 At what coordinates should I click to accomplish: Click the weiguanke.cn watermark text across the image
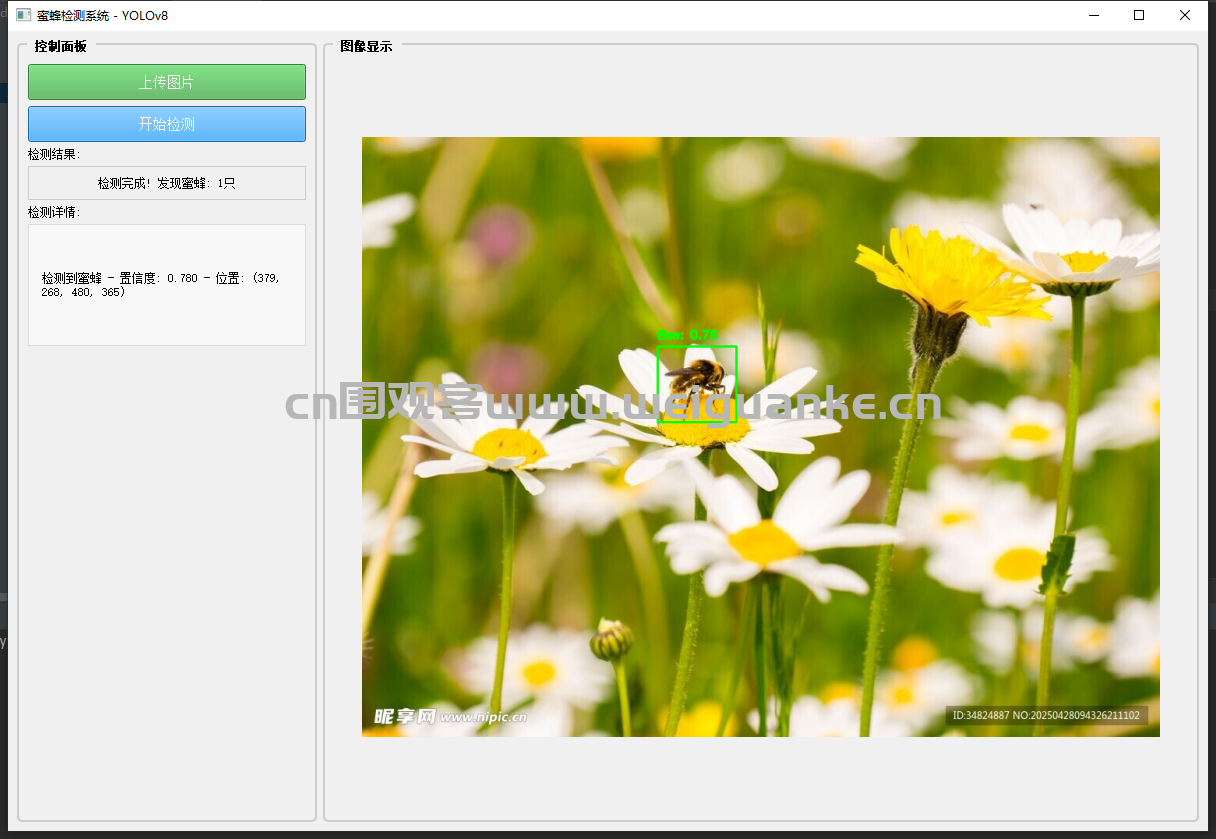point(613,404)
